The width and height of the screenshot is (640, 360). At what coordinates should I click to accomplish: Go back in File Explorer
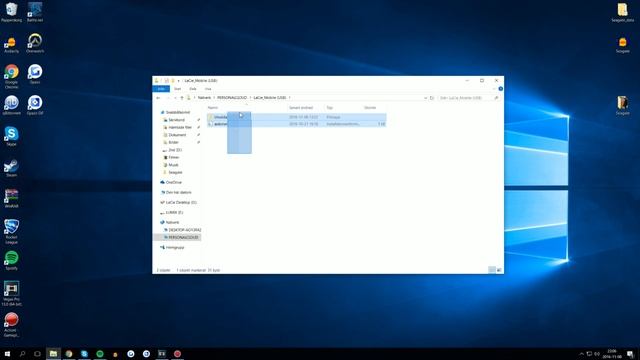(158, 98)
